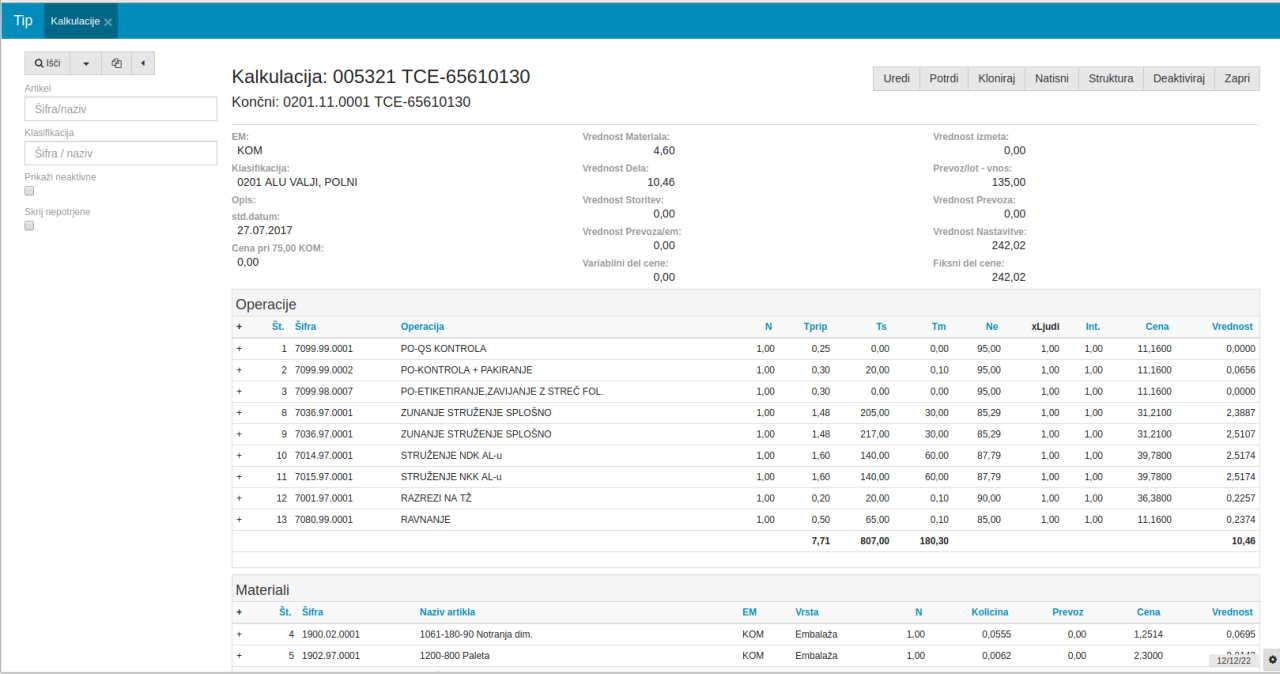The width and height of the screenshot is (1280, 674).
Task: Click the Išči search button
Action: [47, 63]
